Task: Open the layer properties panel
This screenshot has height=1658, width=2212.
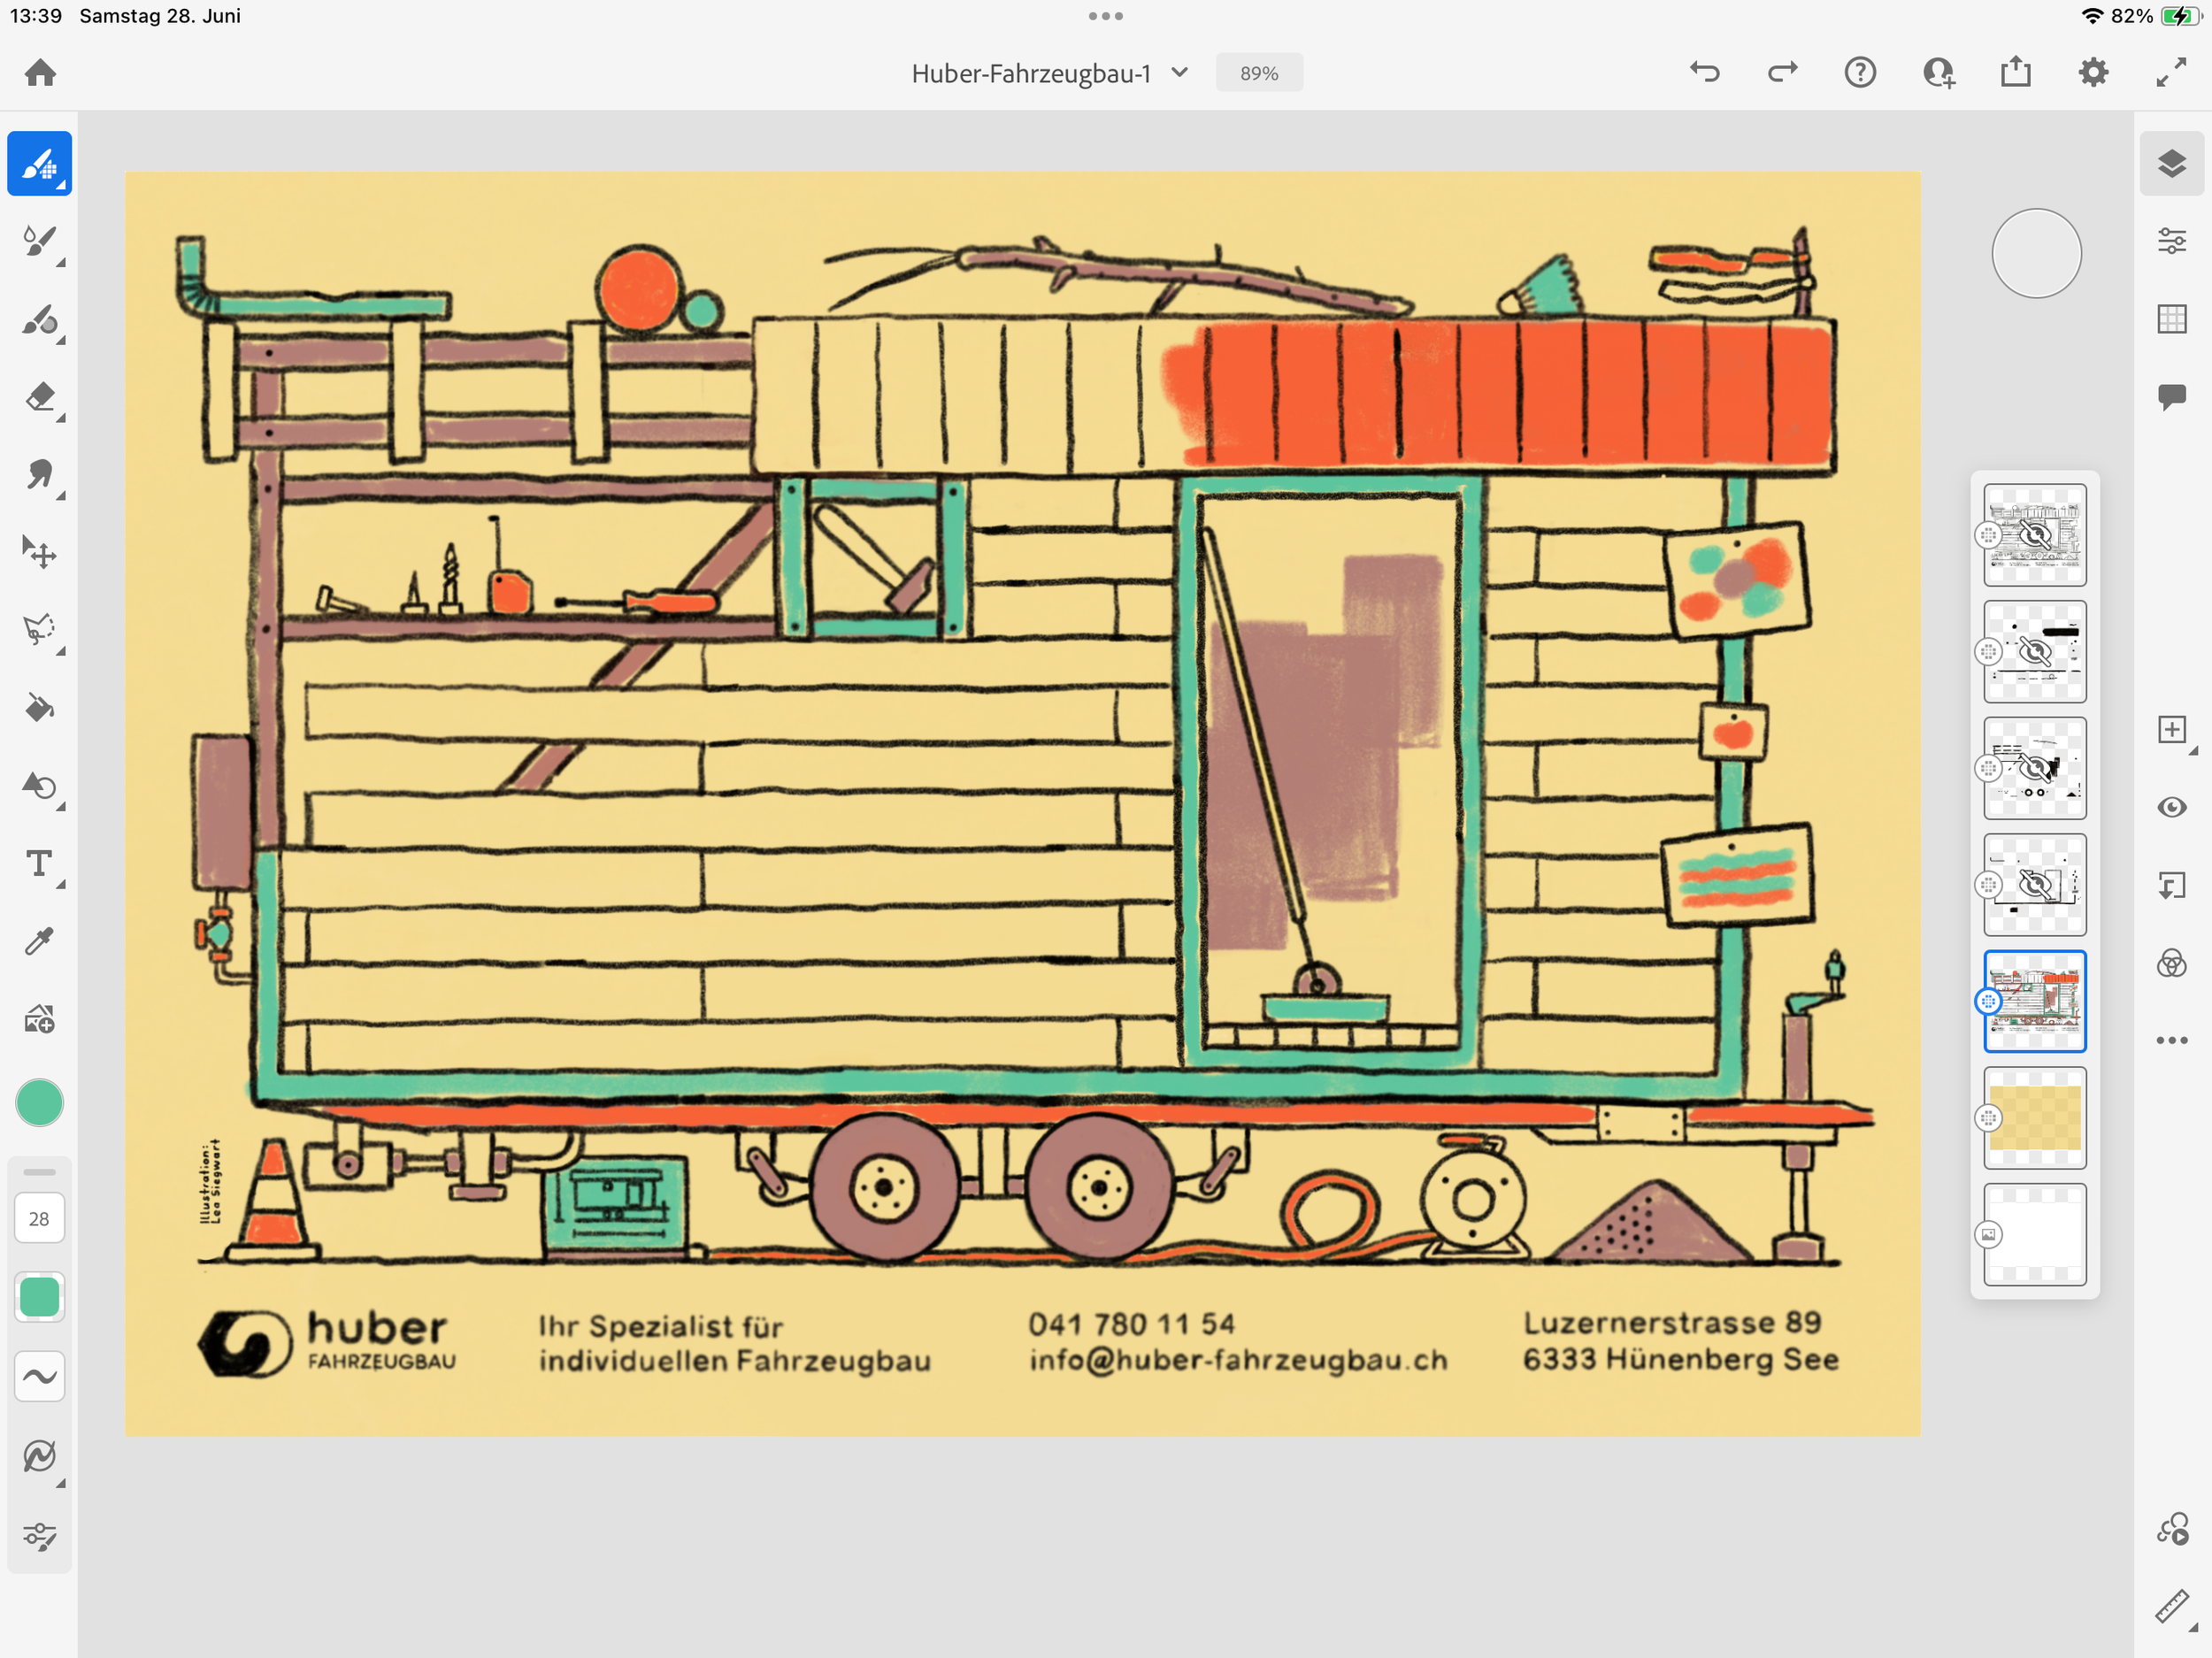Action: (2171, 241)
